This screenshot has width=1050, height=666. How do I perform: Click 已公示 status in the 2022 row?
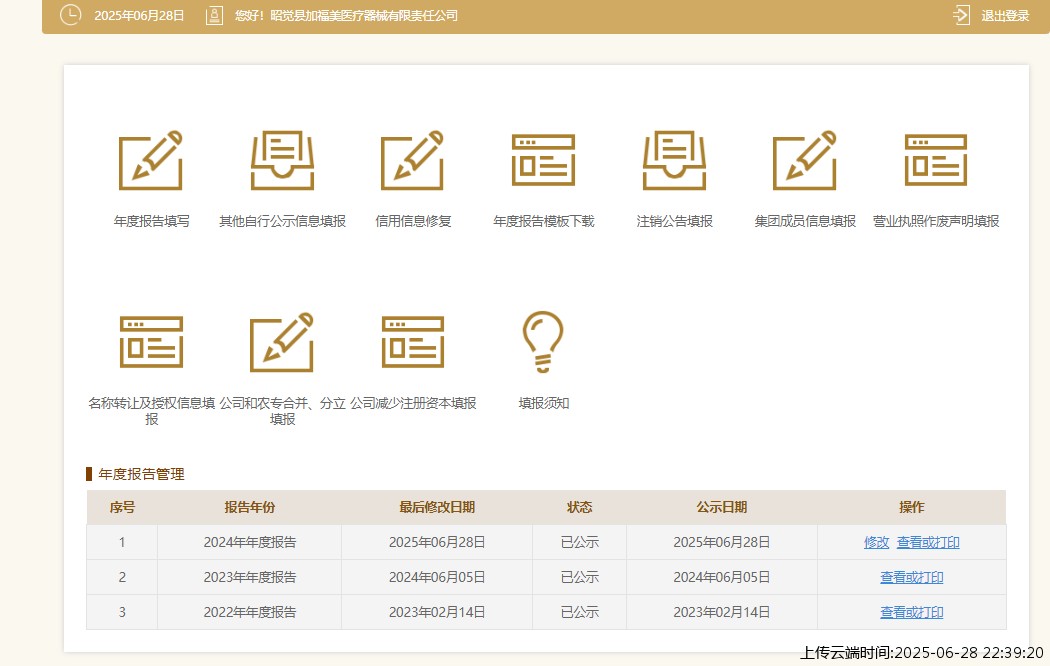coord(579,612)
